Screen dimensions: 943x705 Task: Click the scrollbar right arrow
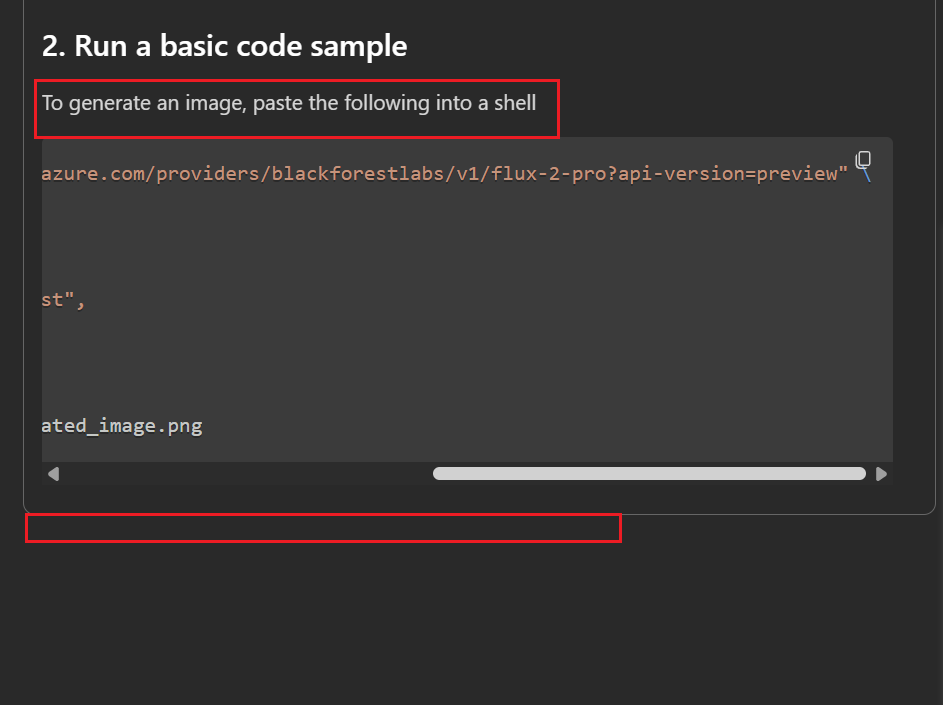pos(881,474)
